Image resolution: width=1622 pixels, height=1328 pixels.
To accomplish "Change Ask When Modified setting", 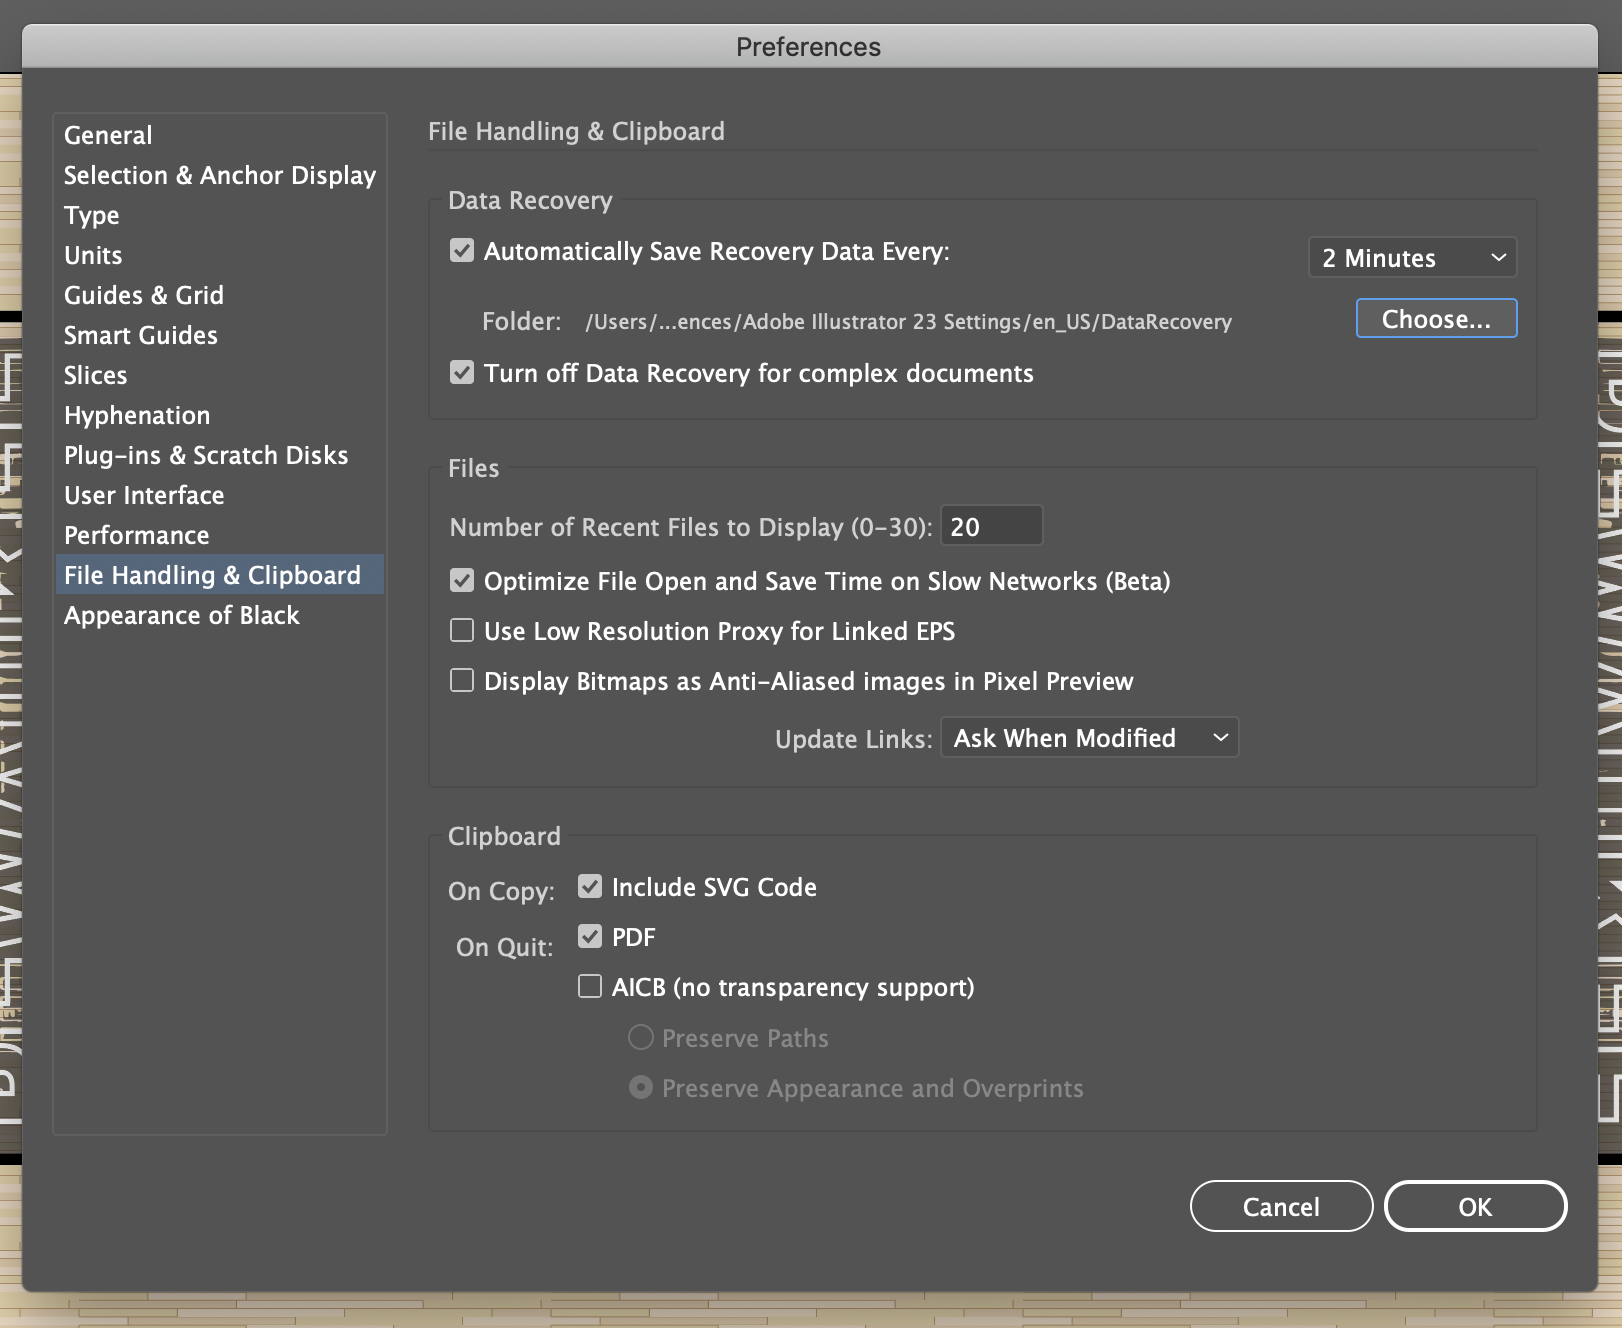I will [1089, 737].
